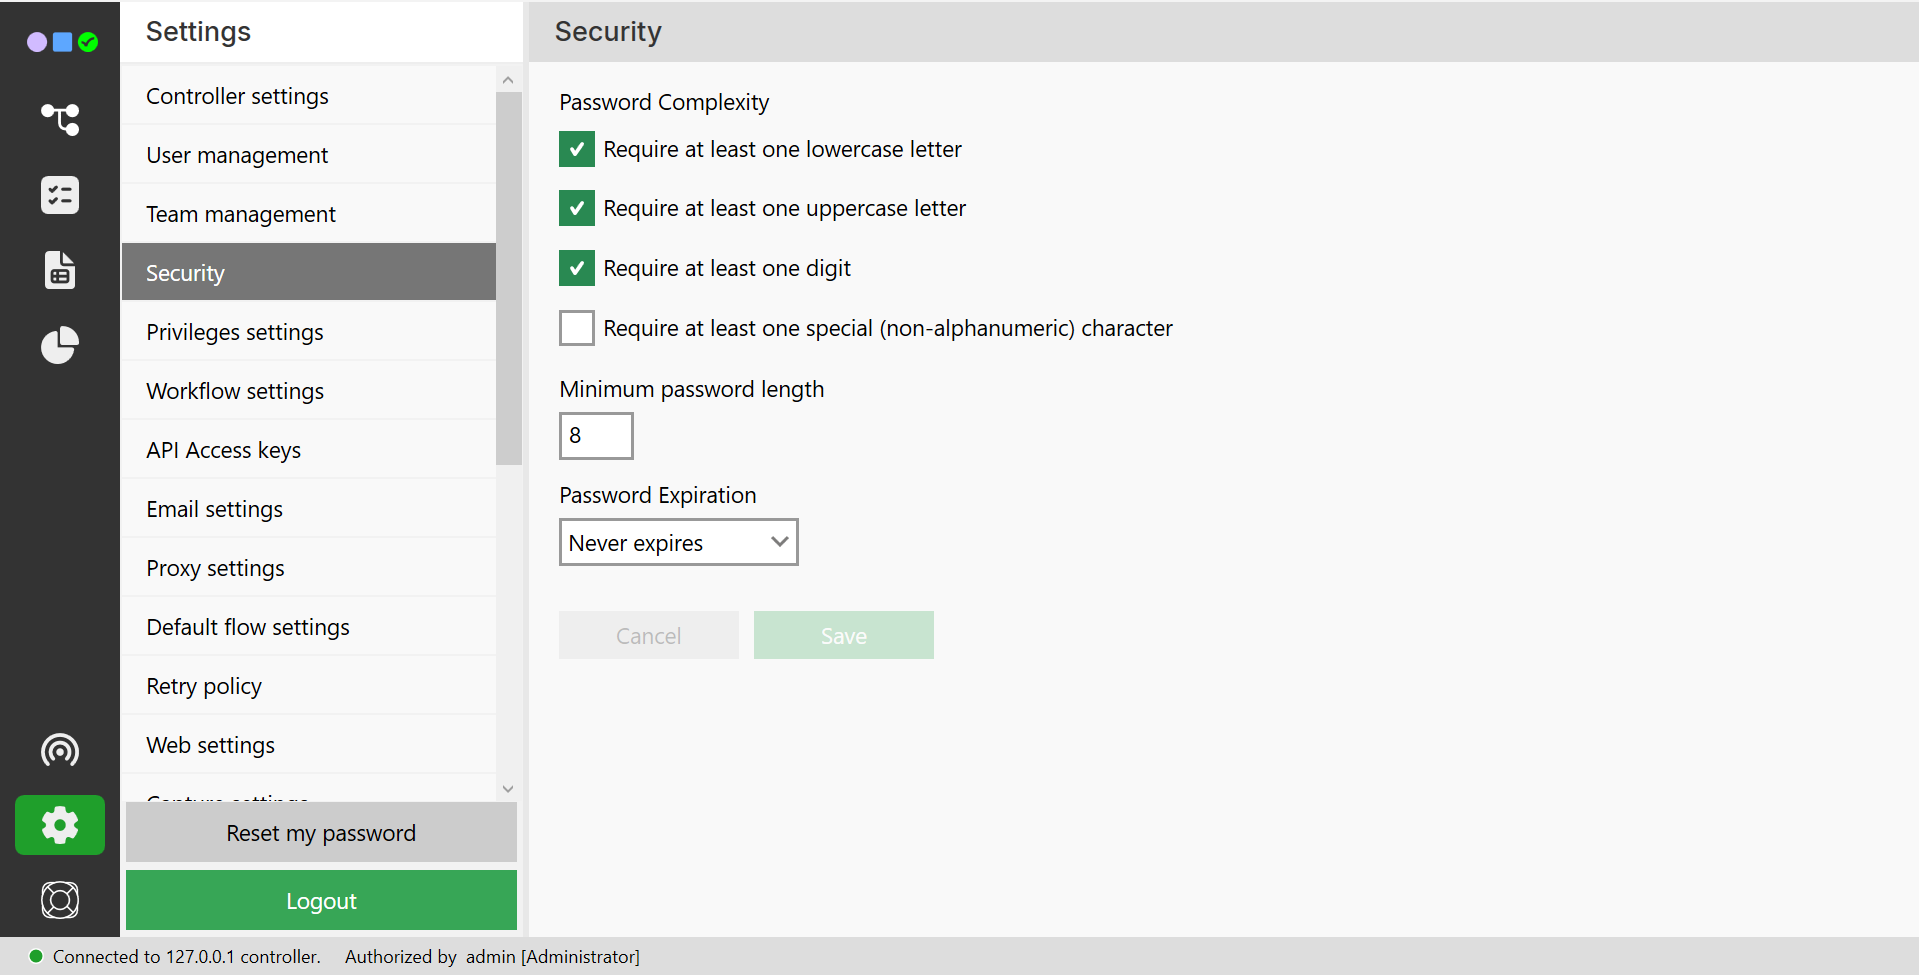Open User management settings

tap(237, 155)
